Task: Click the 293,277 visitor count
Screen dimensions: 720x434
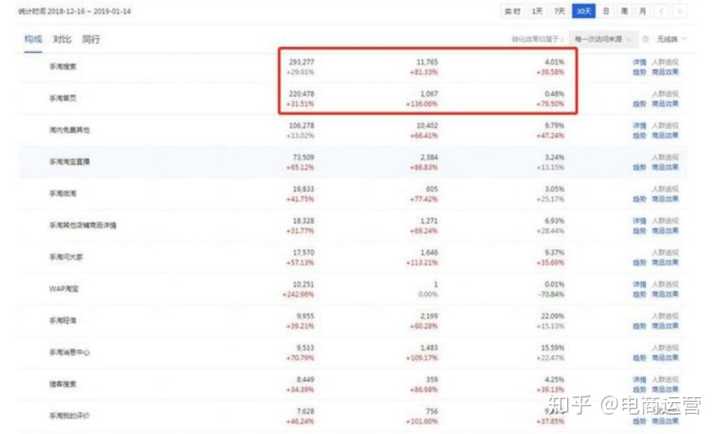Action: pos(302,62)
